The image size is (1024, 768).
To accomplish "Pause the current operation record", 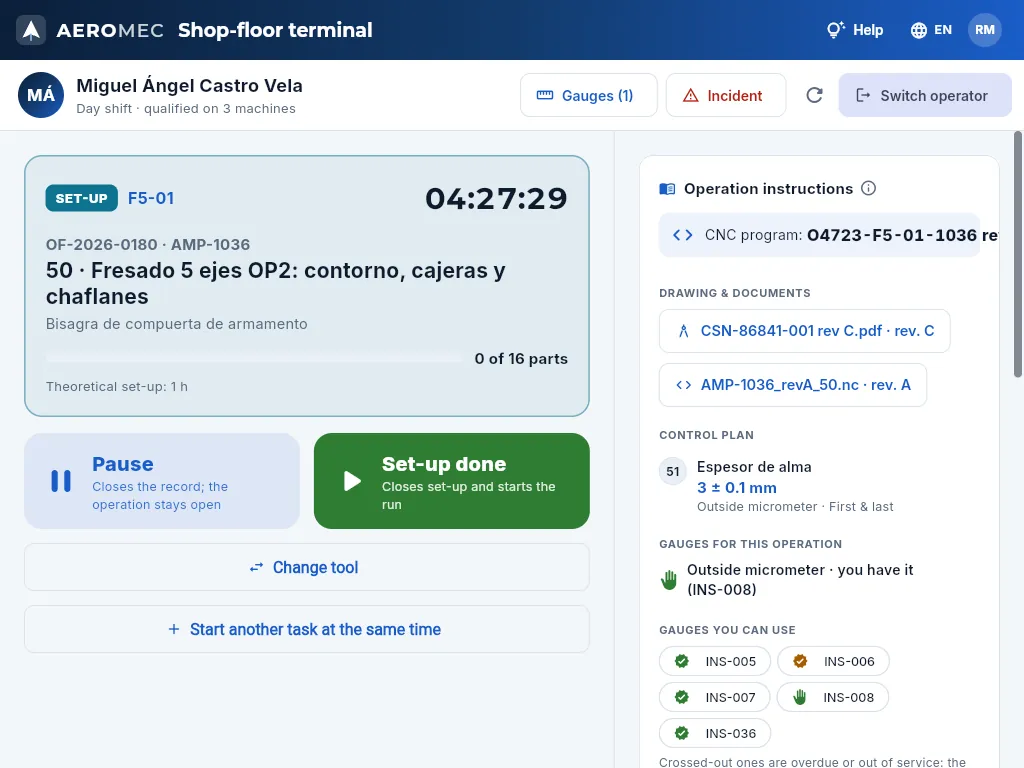I will 162,481.
